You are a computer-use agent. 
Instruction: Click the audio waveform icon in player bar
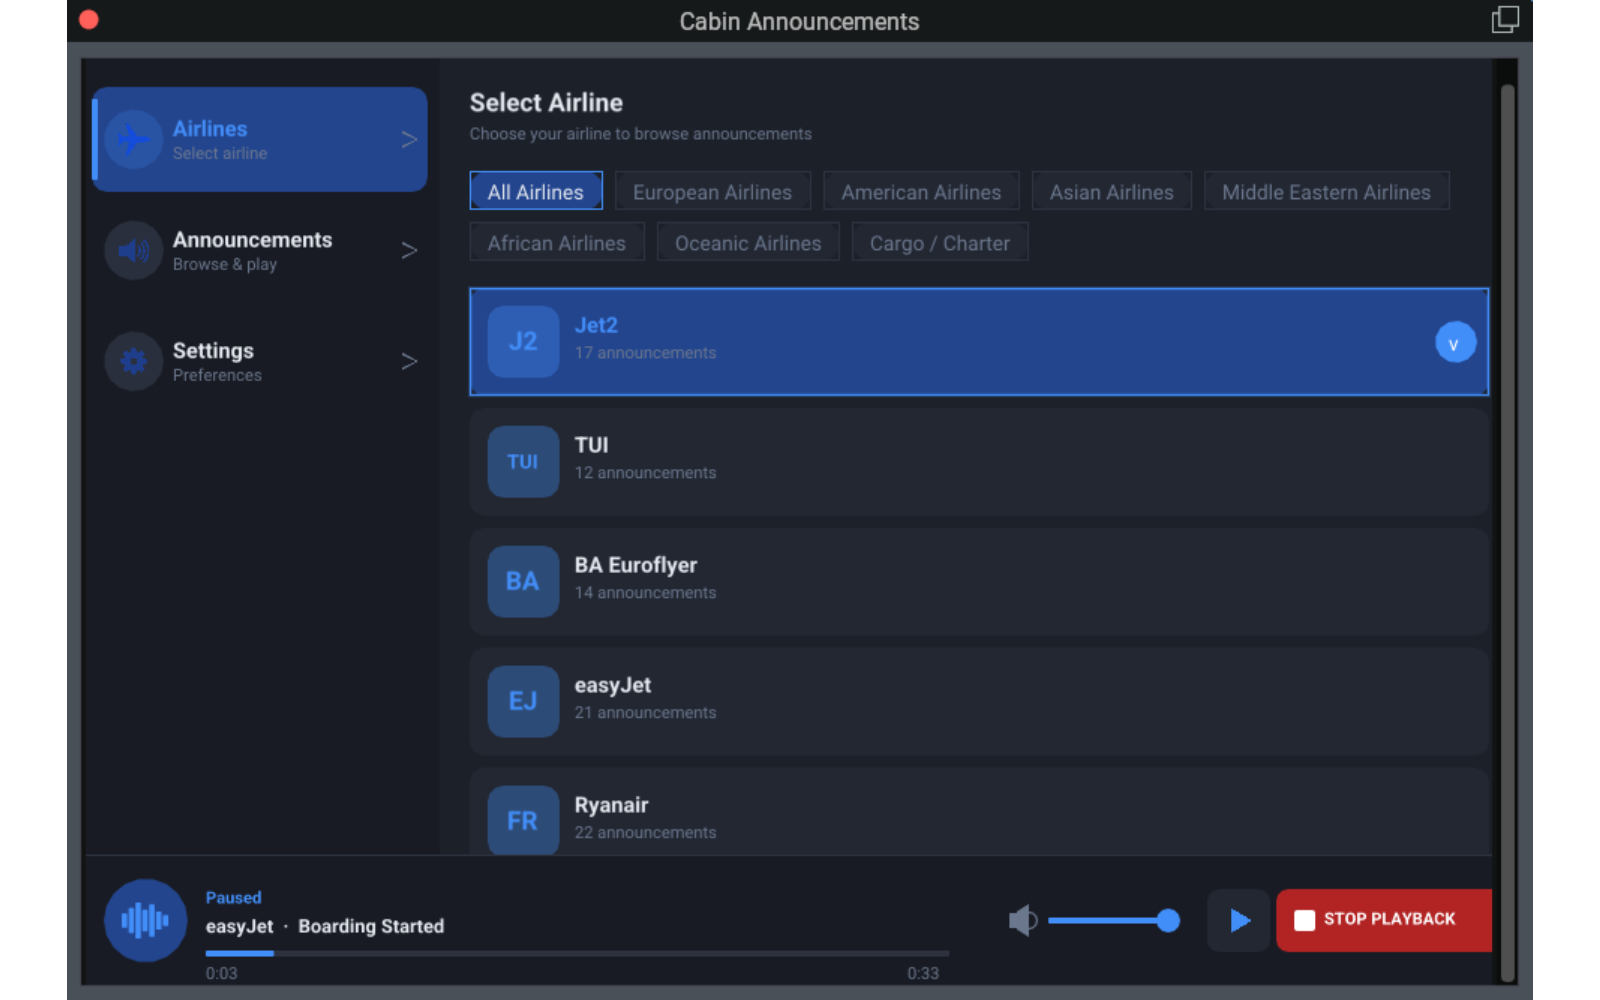coord(145,920)
